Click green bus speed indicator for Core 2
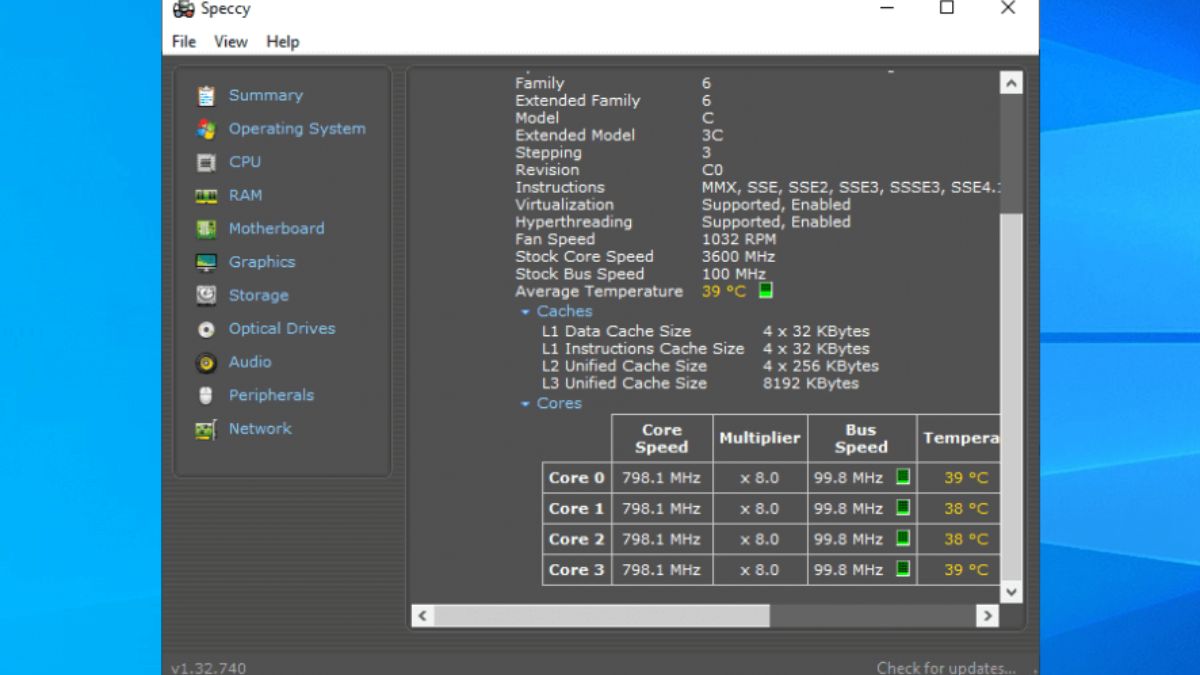1200x675 pixels. click(x=903, y=538)
